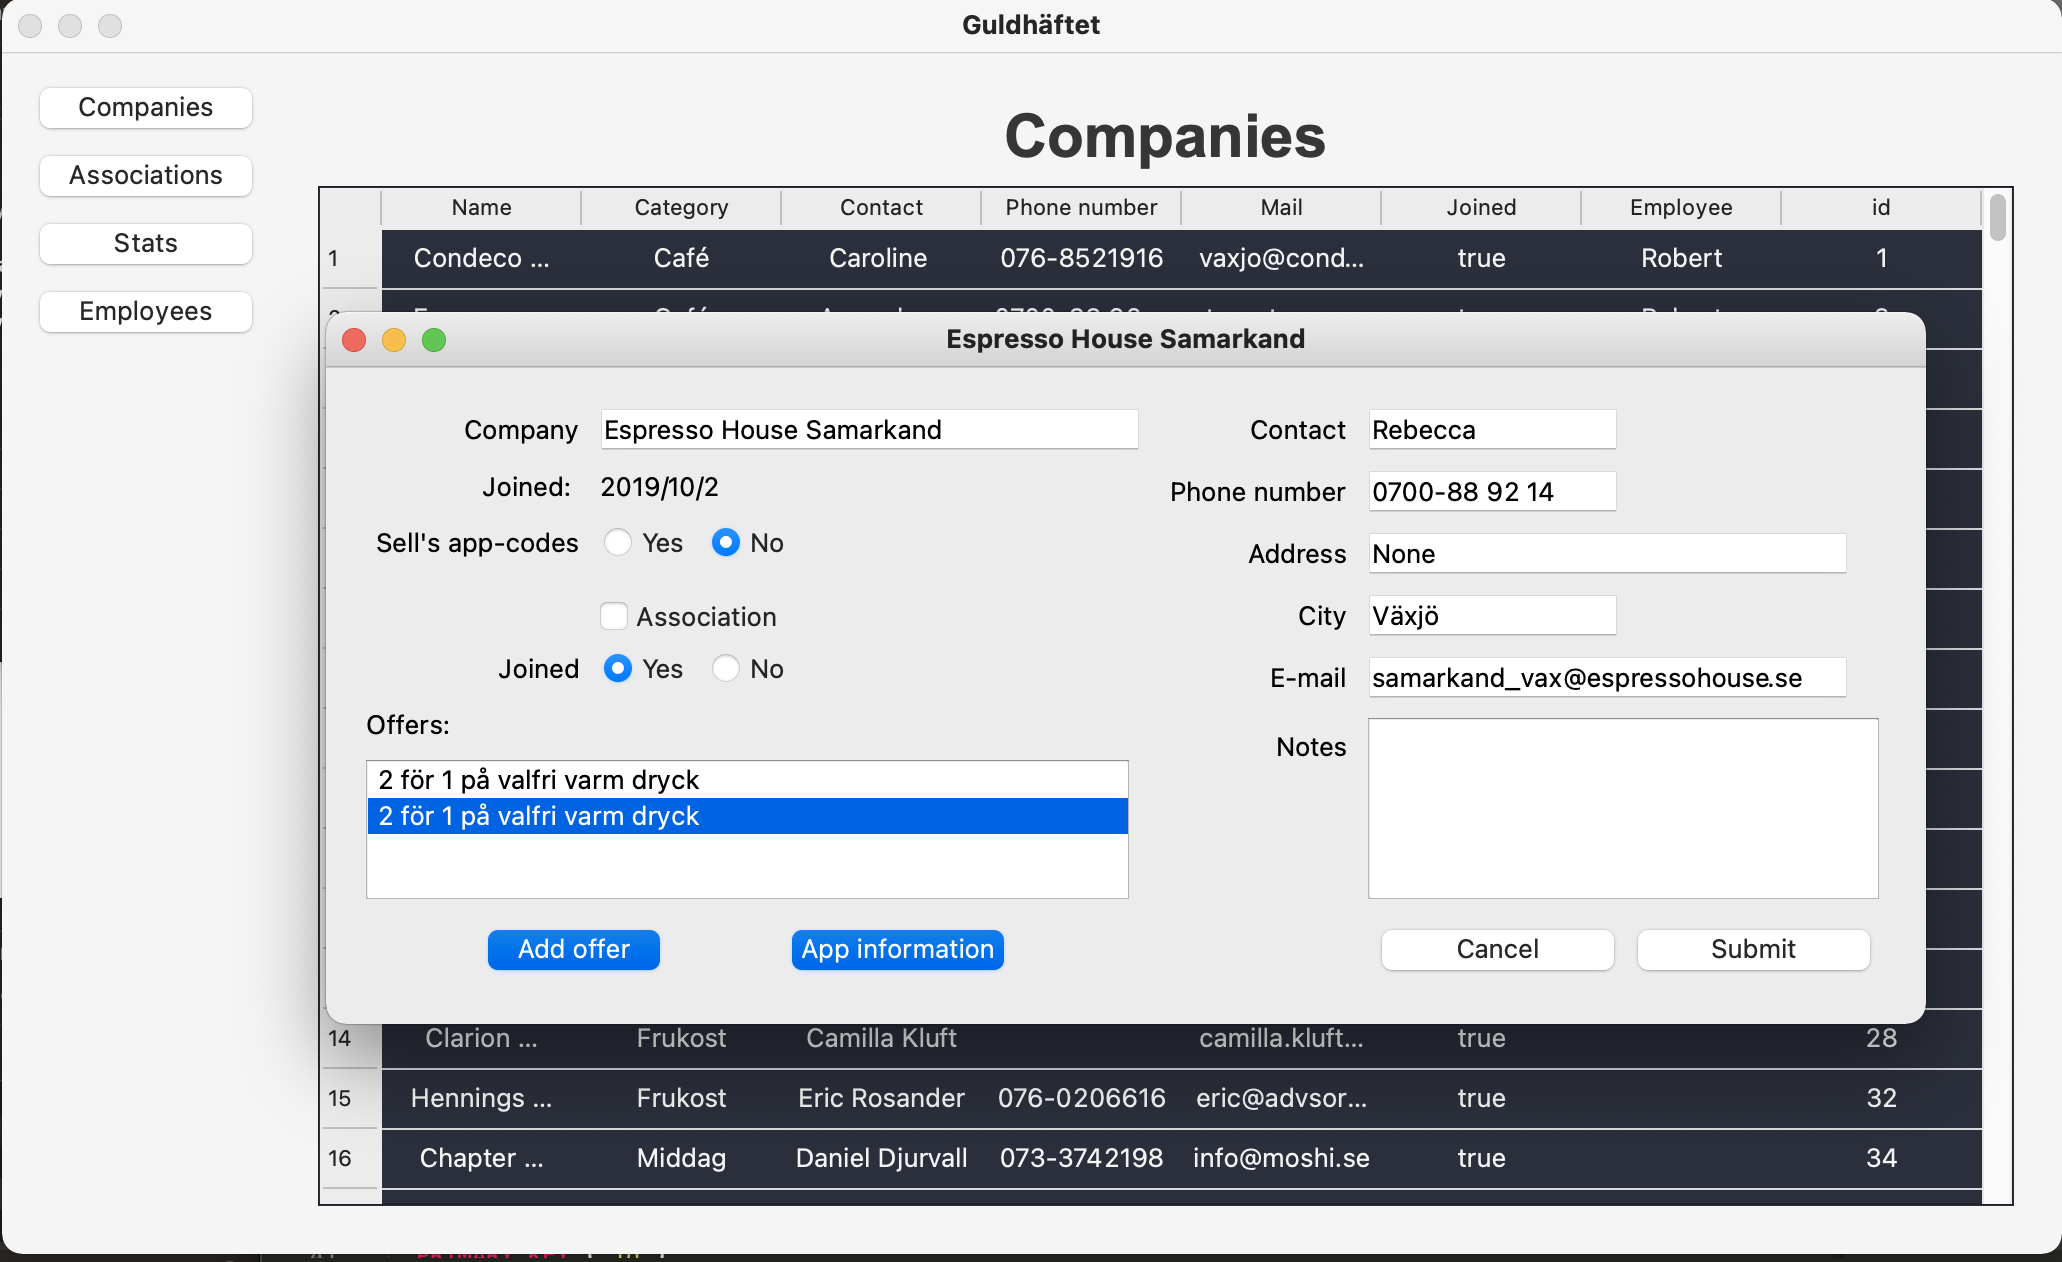Open the Companies section in sidebar

point(146,108)
